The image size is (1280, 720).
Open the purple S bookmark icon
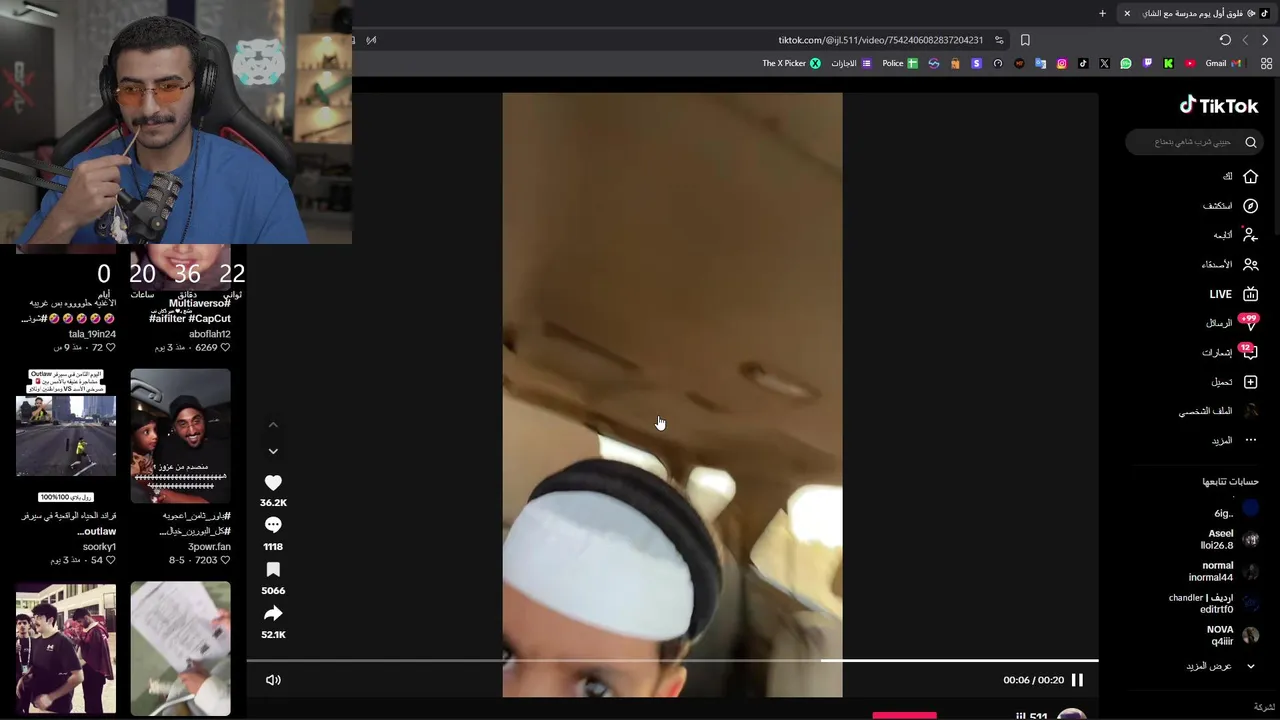pos(976,63)
